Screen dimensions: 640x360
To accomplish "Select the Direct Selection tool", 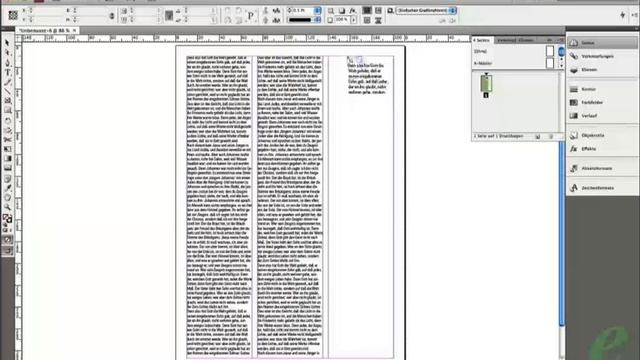I will (7, 53).
